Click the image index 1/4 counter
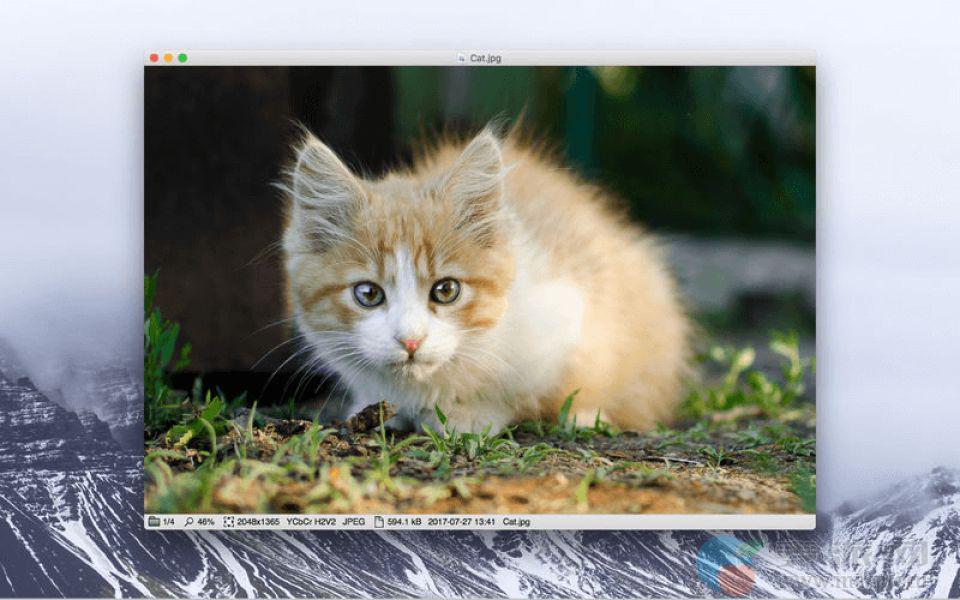The image size is (960, 600). (x=168, y=522)
